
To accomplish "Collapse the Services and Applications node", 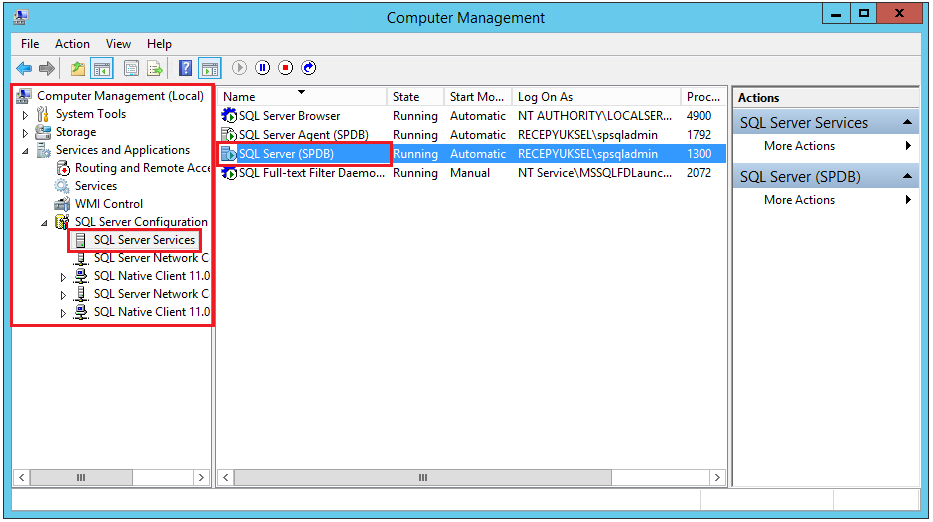I will coord(25,151).
